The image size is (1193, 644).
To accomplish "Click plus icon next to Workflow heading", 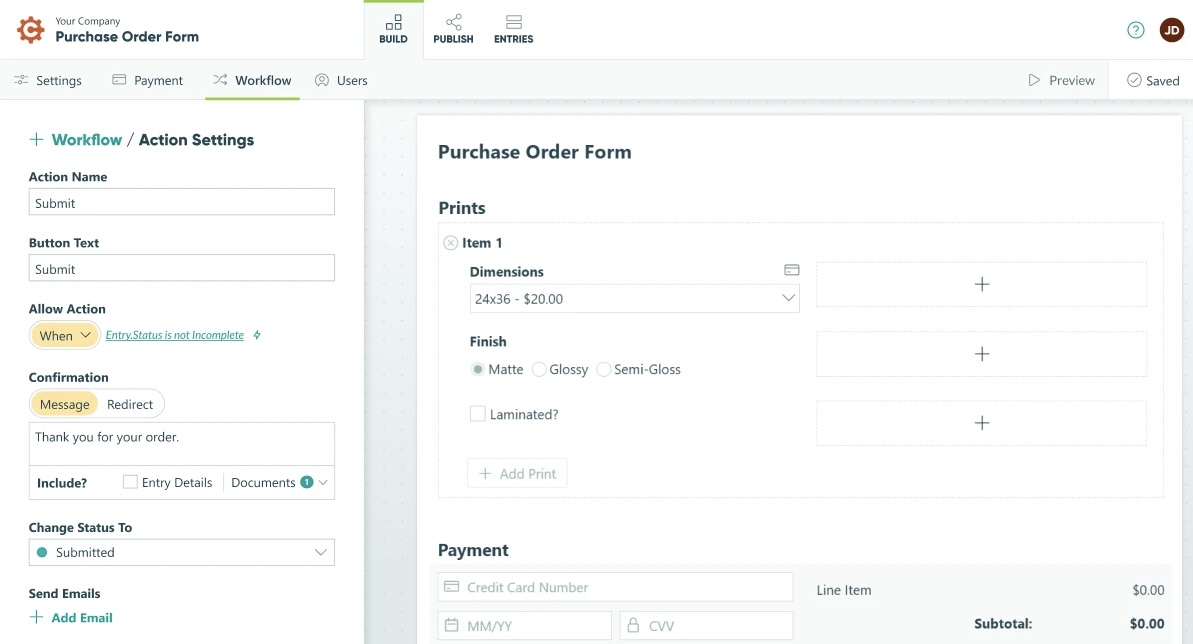I will [x=36, y=140].
